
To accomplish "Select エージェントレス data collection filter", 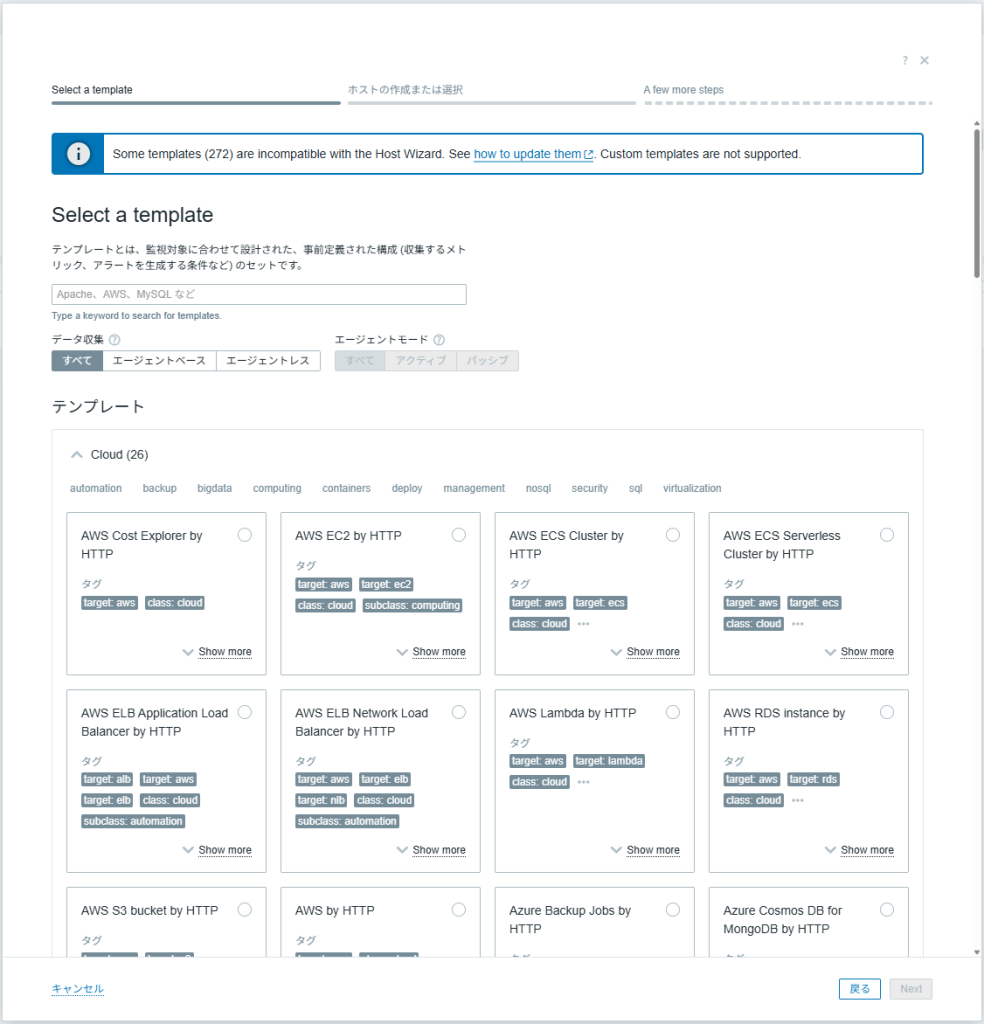I will coord(268,360).
